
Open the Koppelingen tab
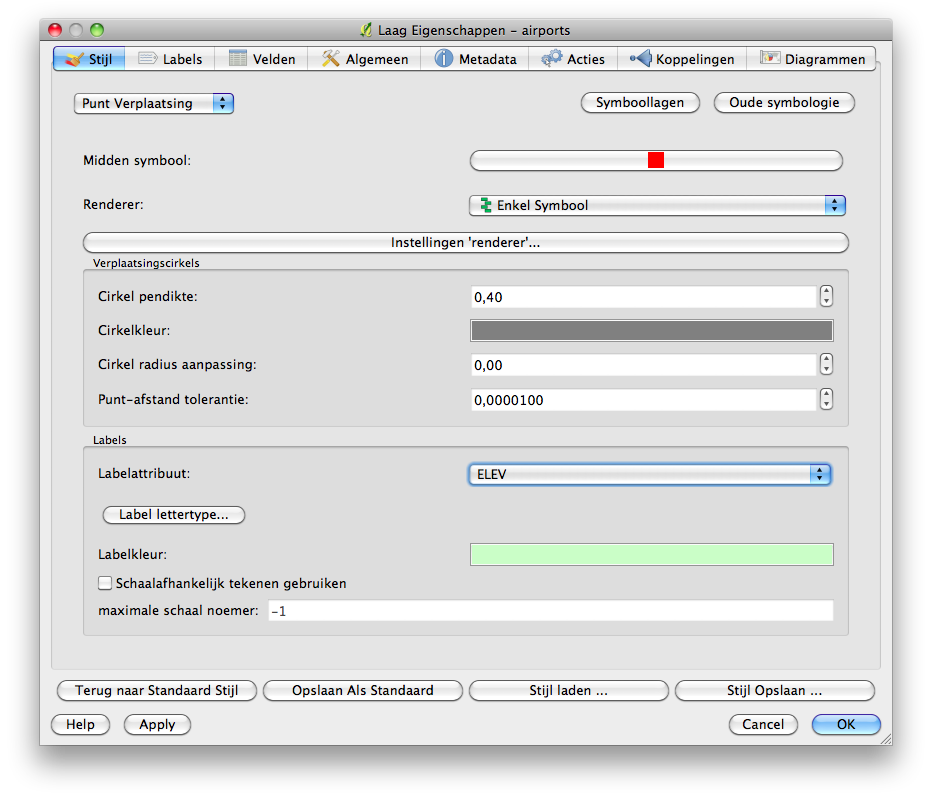682,59
